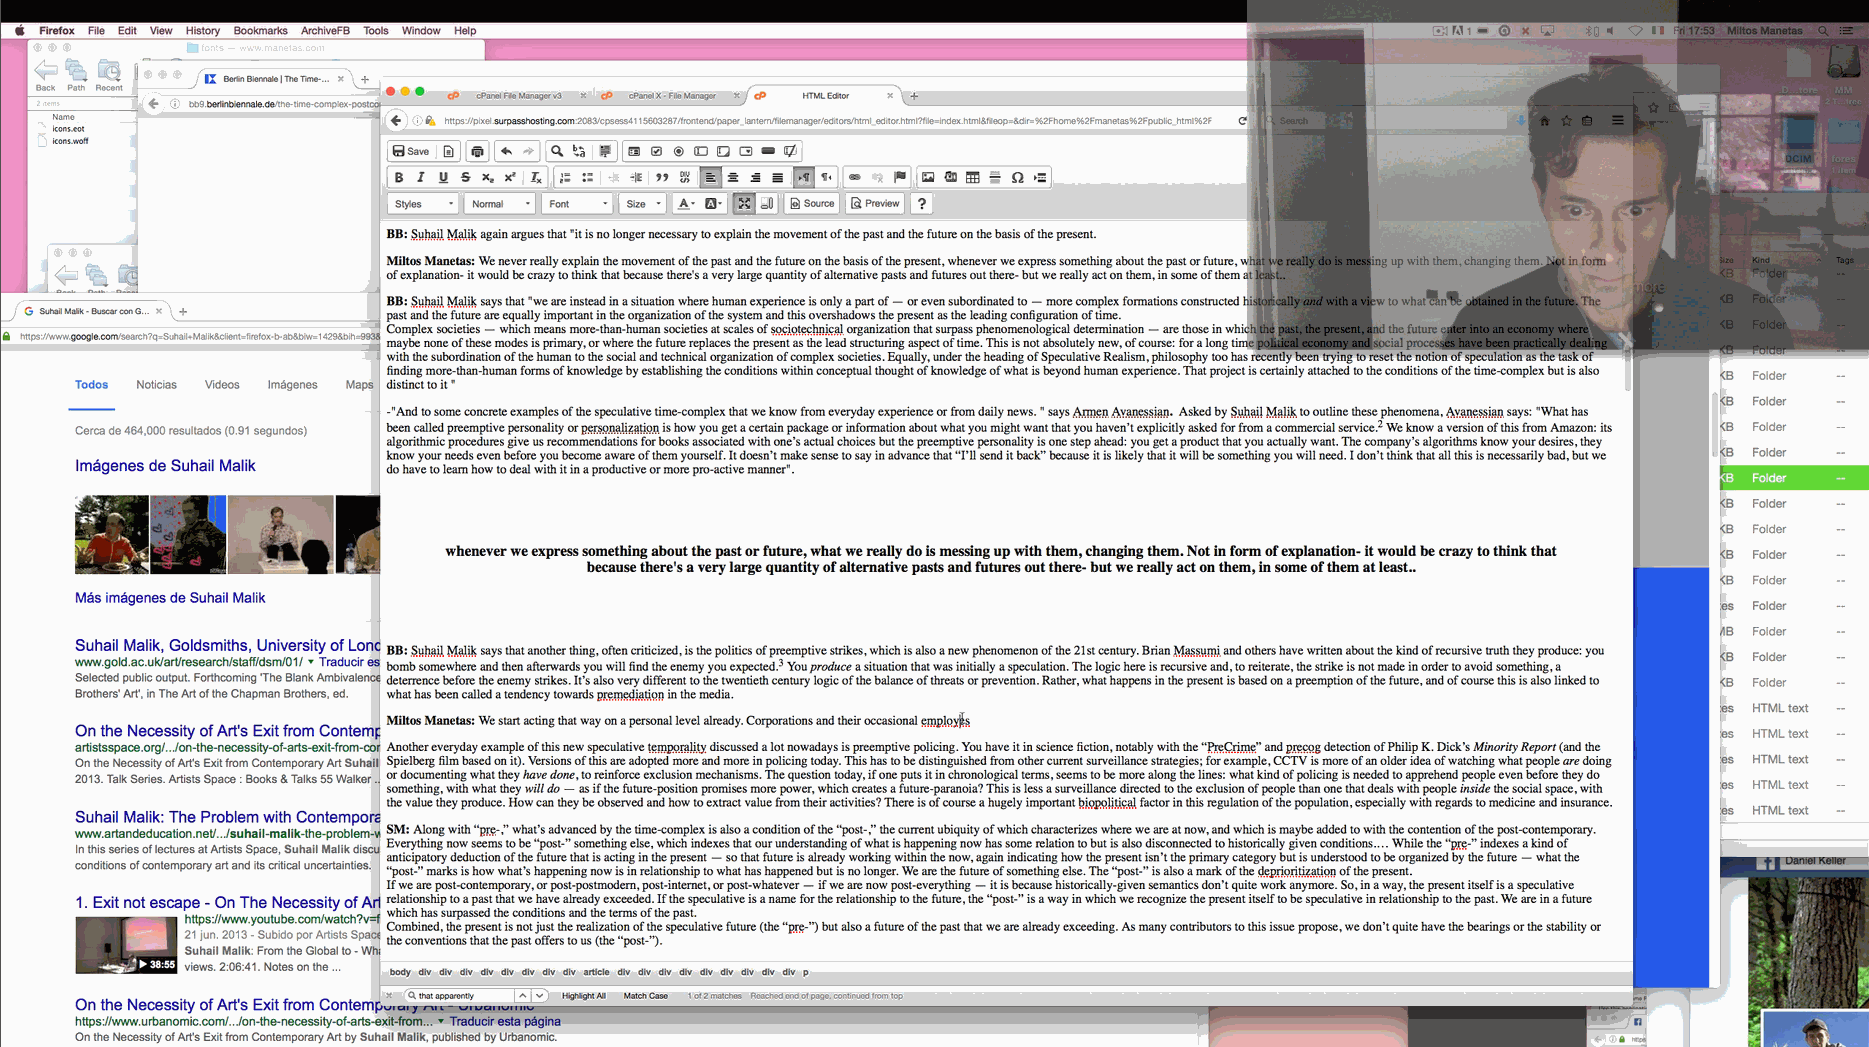The height and width of the screenshot is (1047, 1869).
Task: Switch to the cPanel X - File Manager tab
Action: click(671, 96)
